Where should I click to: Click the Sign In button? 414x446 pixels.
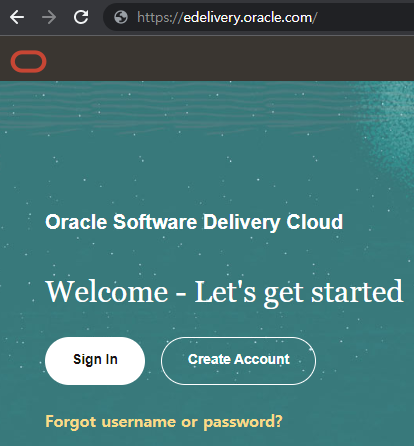click(x=95, y=361)
